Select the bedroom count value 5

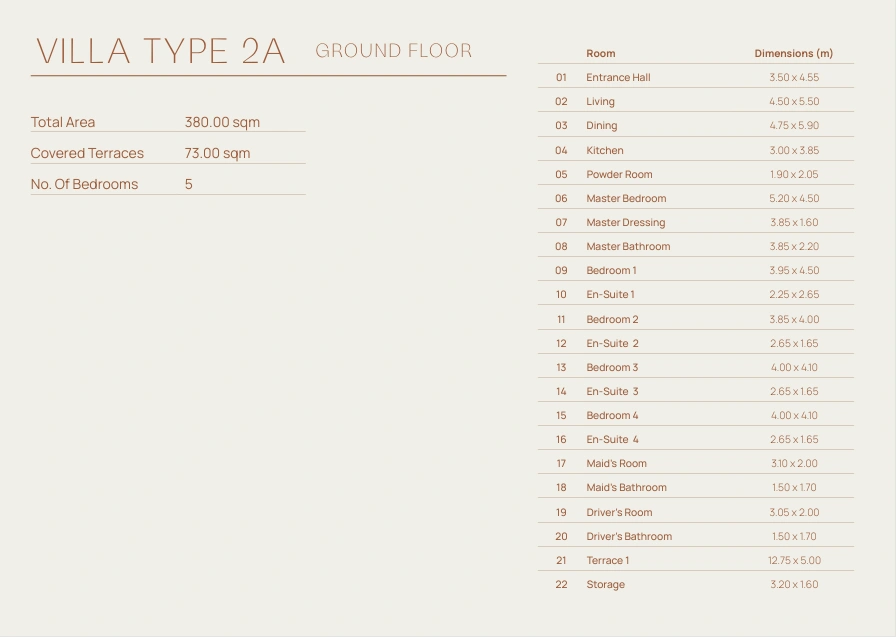(189, 184)
